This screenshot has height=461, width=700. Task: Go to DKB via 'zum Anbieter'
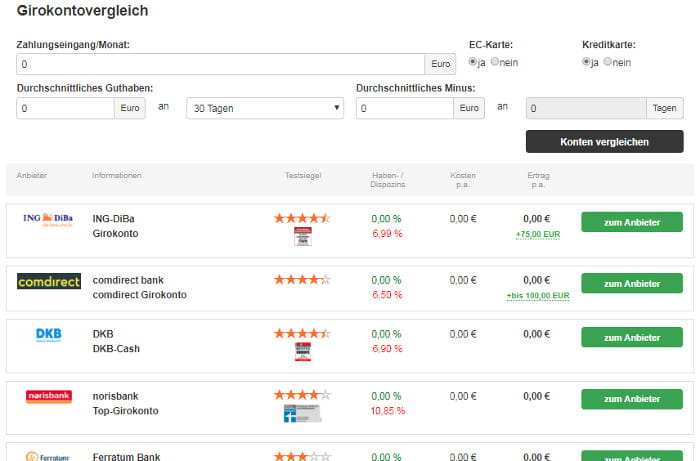(632, 337)
